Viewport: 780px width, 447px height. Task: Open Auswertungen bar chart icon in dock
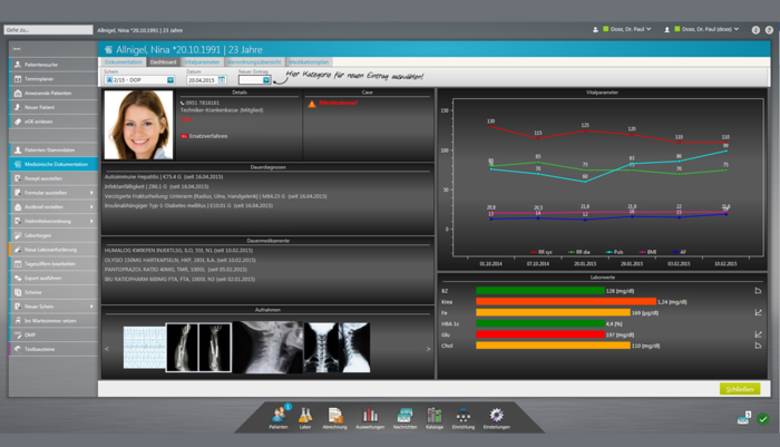pos(370,414)
